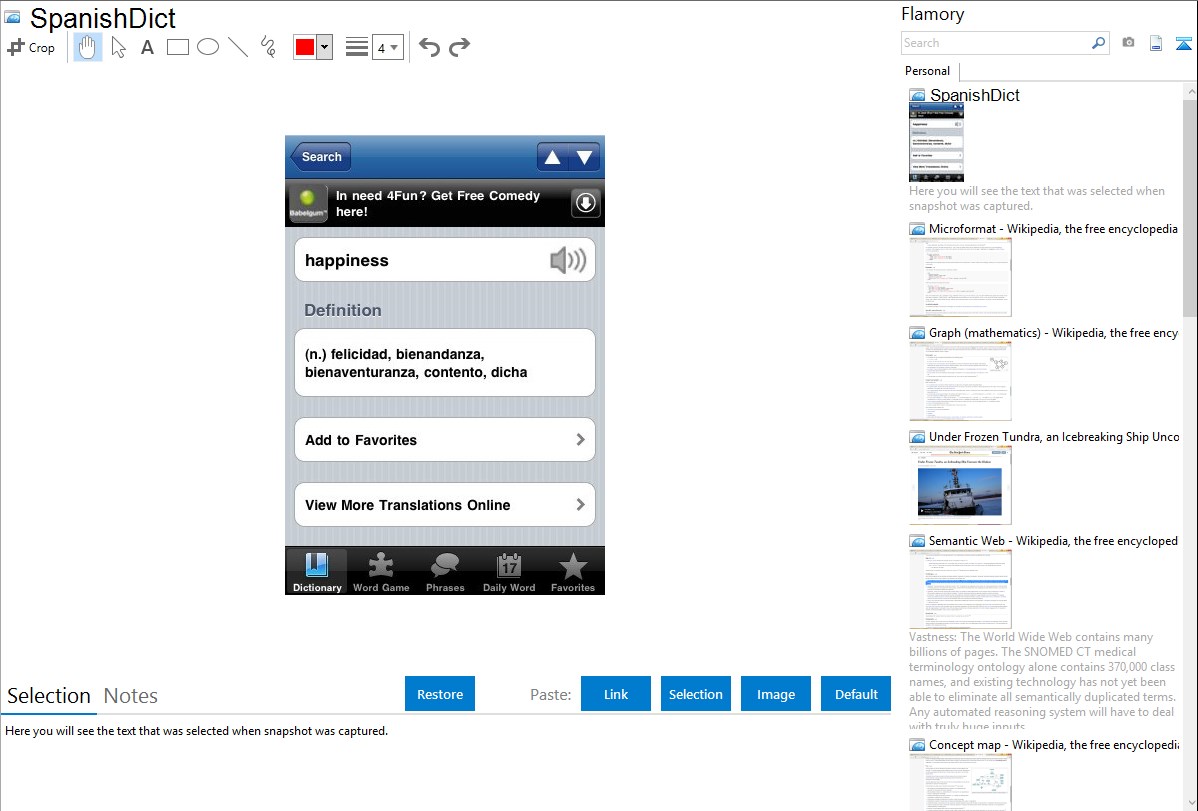Tap the Dictionary tab icon
Screen dimensions: 1198x811
coord(316,571)
